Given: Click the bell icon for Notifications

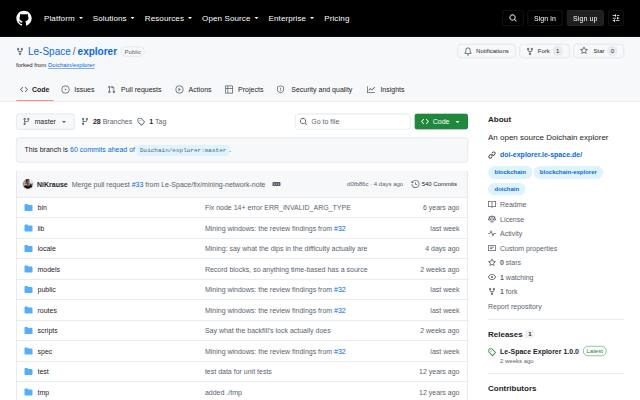Looking at the screenshot, I should tap(468, 51).
